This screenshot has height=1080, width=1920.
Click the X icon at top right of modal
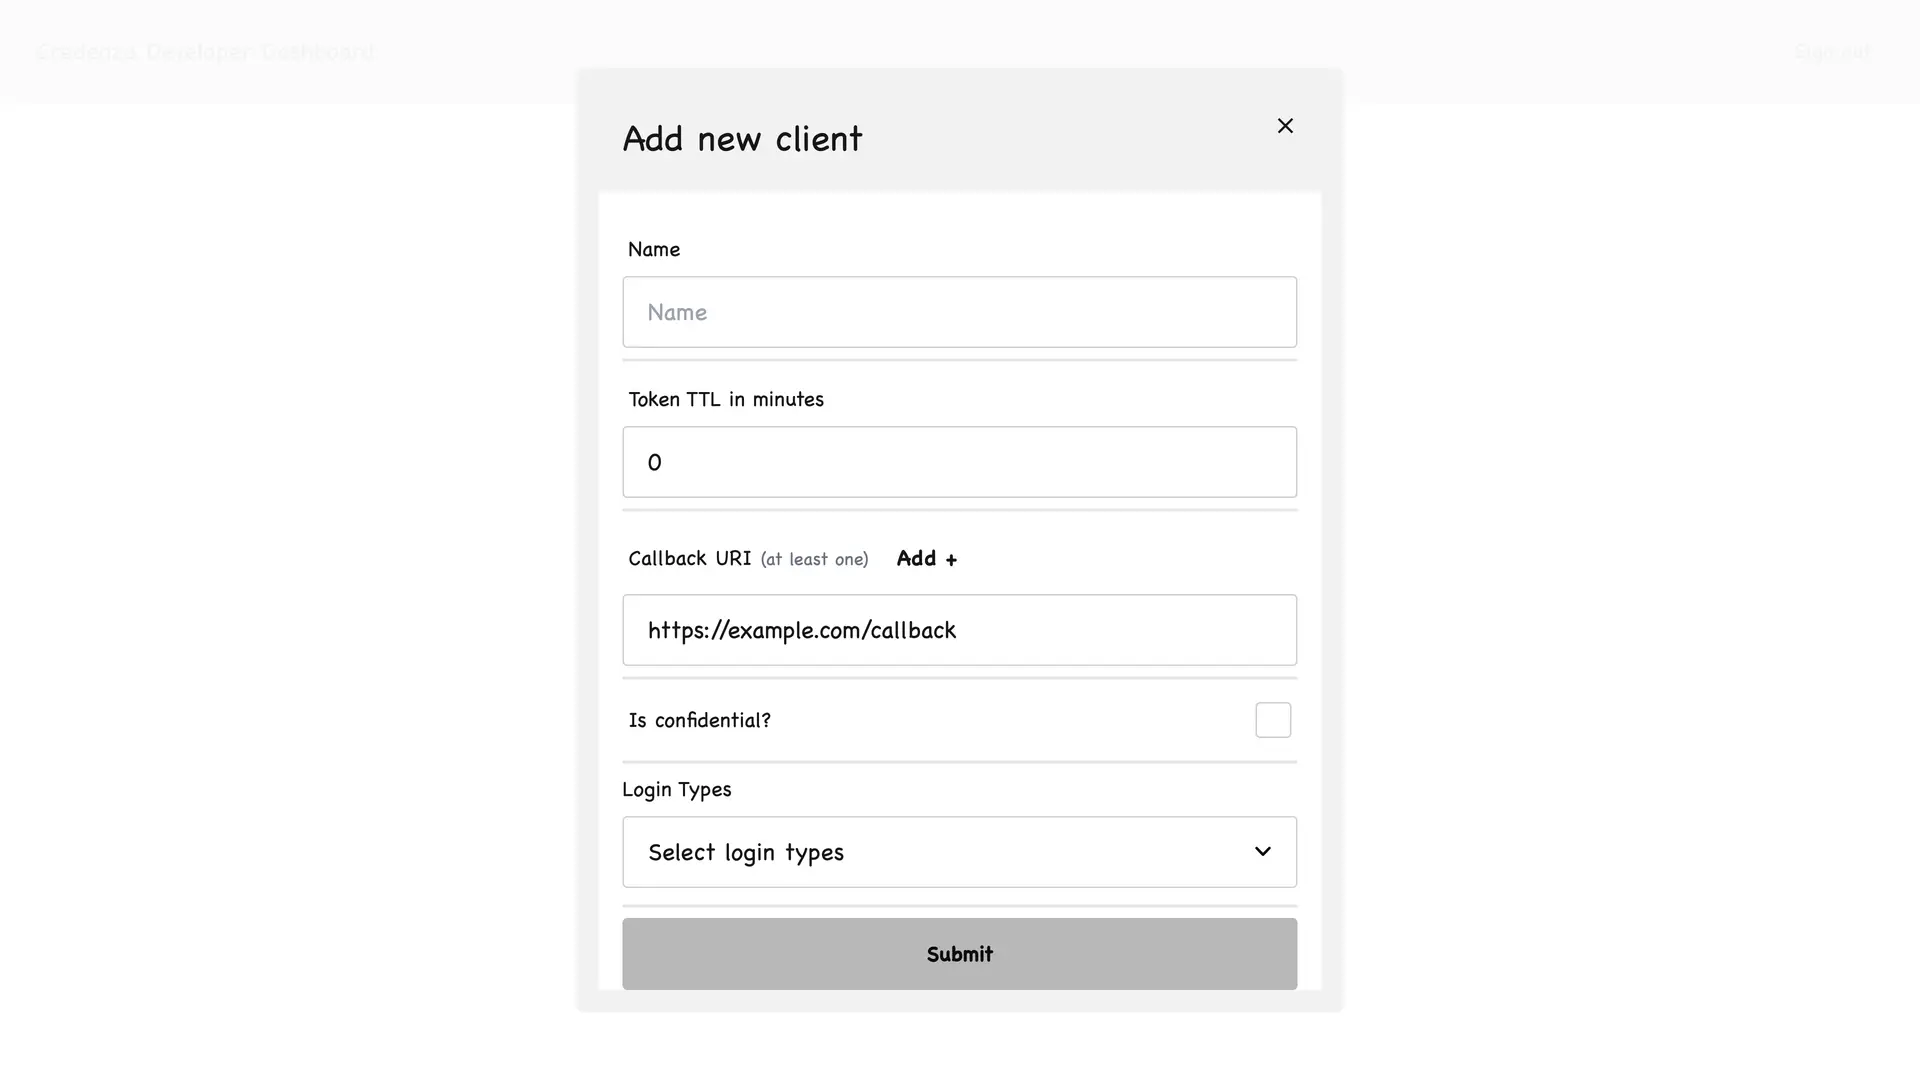click(1284, 126)
